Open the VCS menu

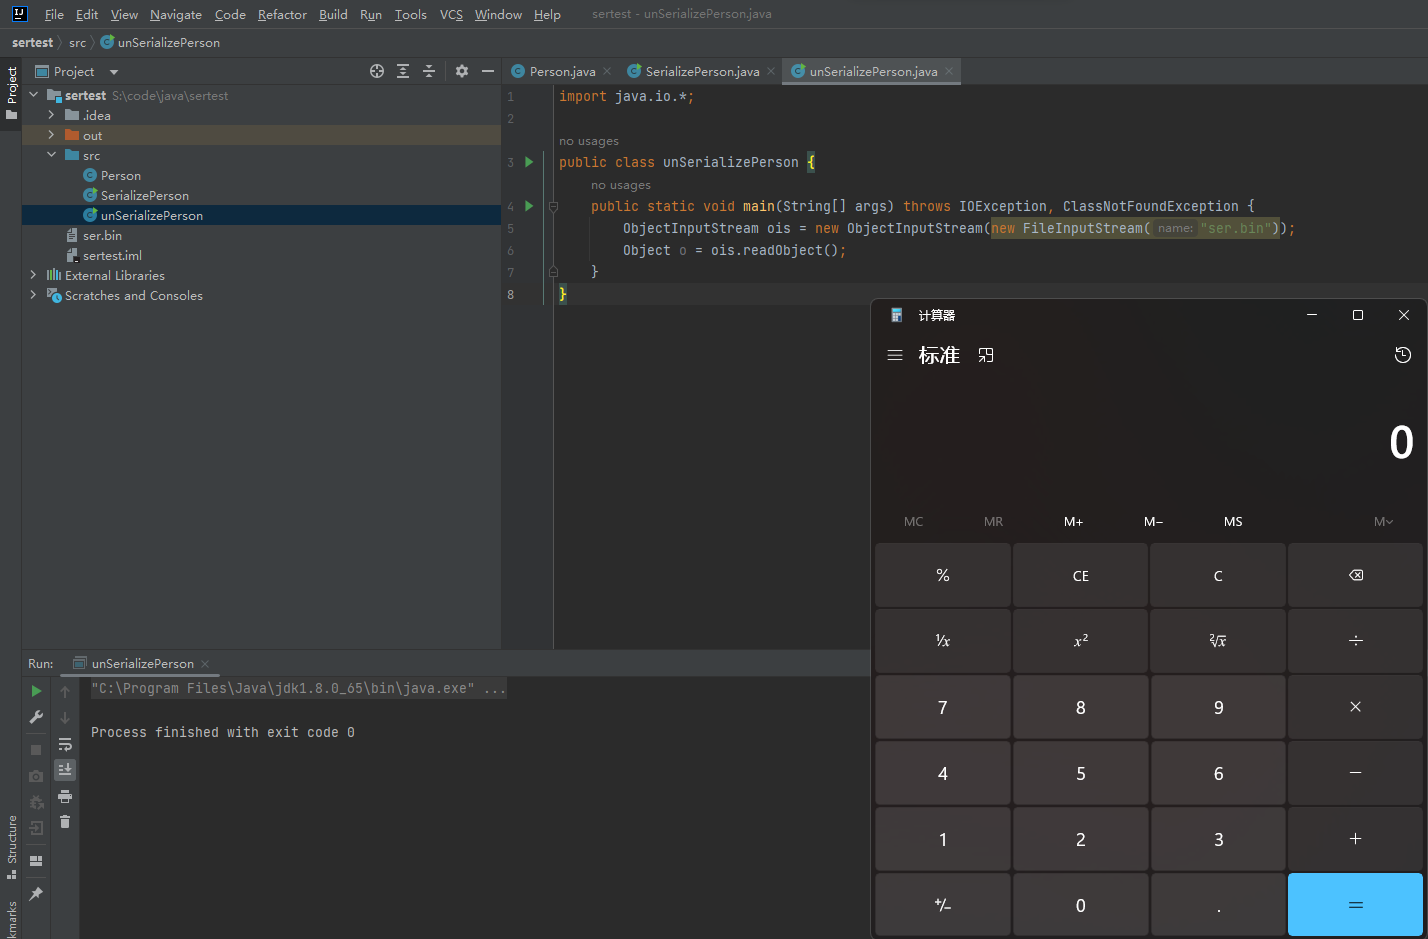pos(451,14)
